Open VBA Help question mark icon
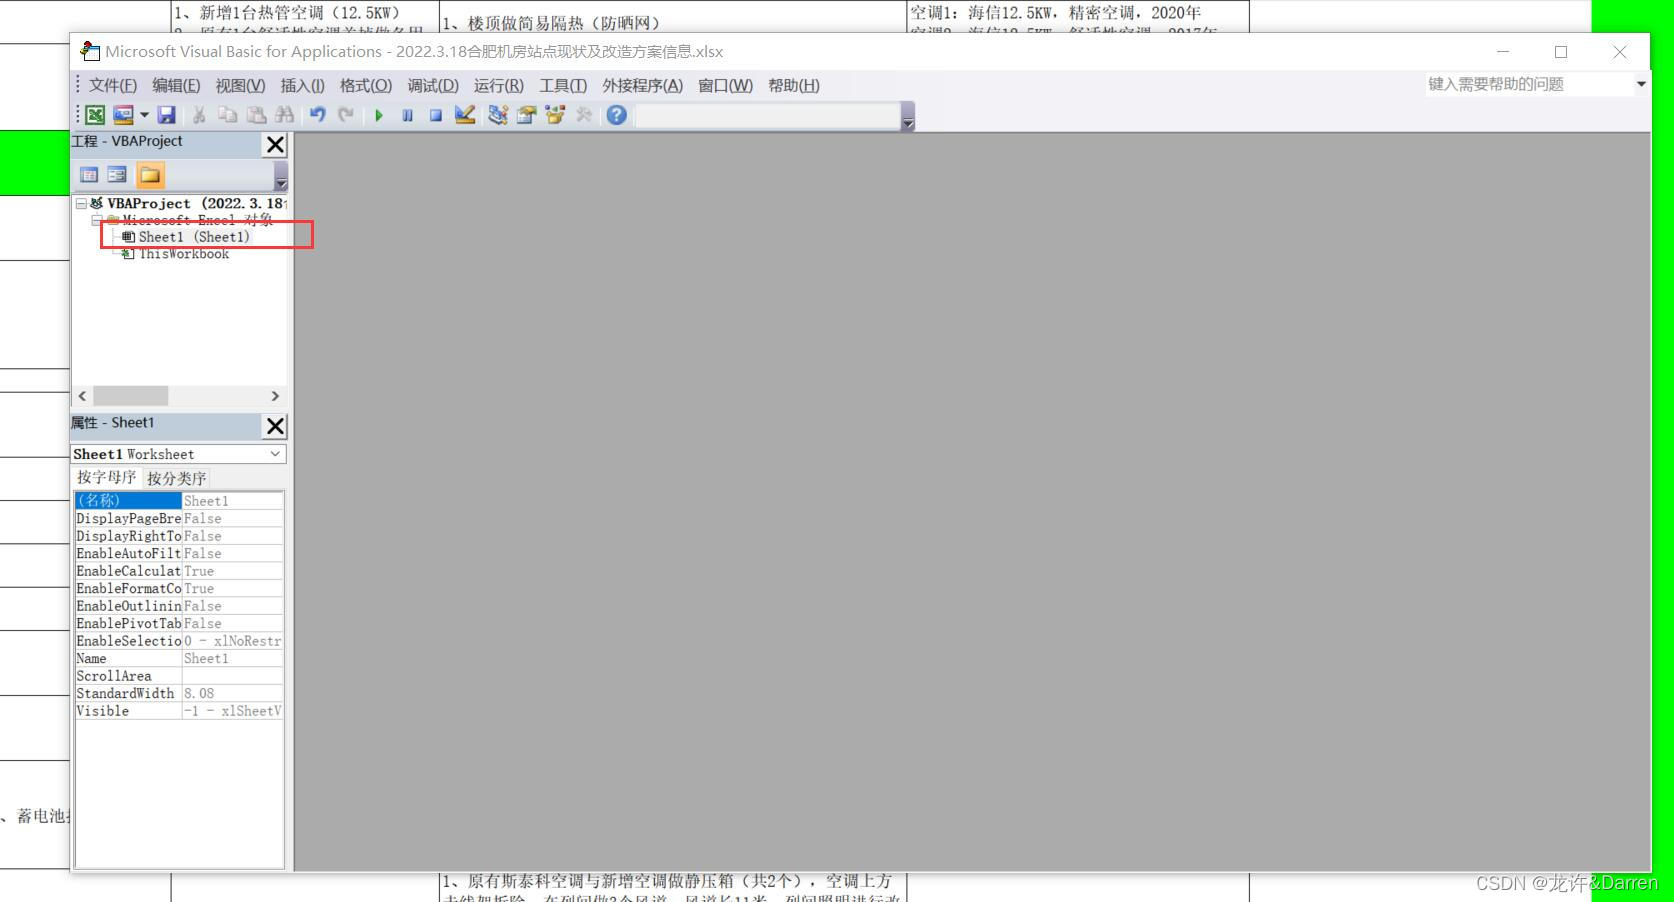 pos(617,115)
